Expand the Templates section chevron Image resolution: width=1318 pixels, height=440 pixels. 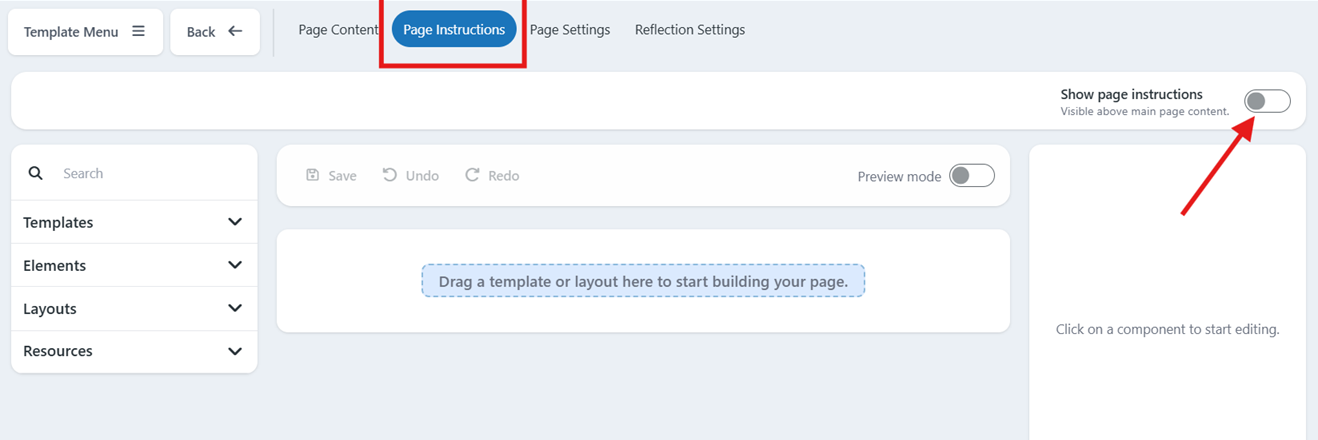pyautogui.click(x=235, y=222)
